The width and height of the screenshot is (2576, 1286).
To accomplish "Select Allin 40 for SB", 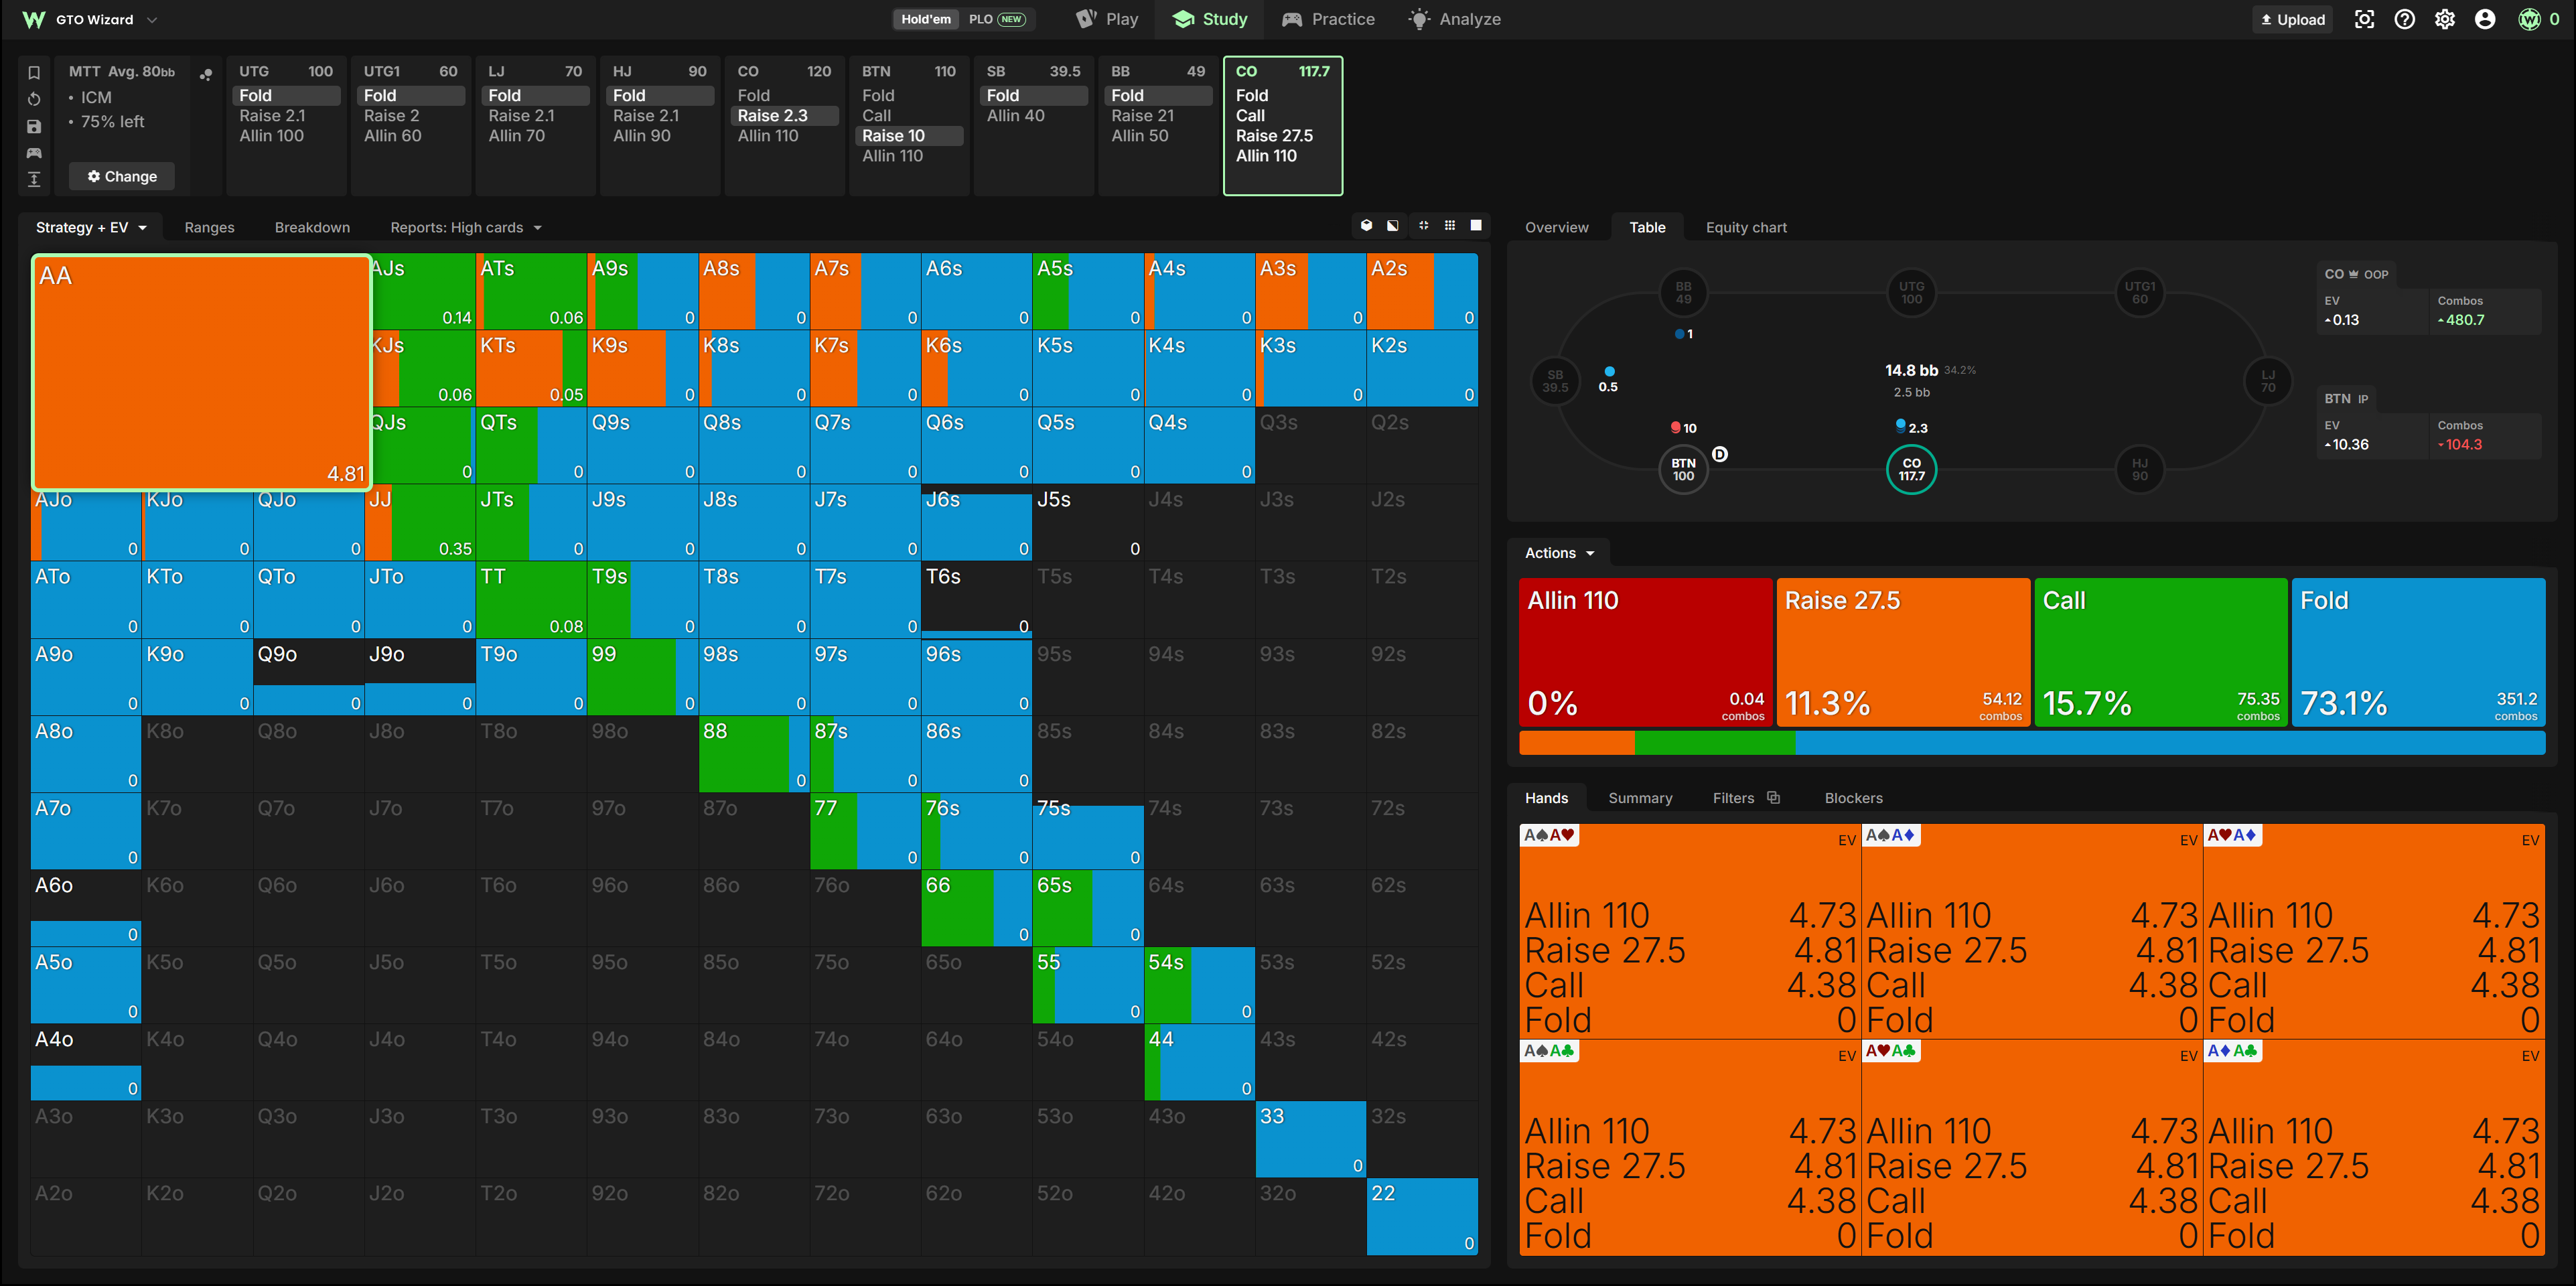I will tap(1034, 115).
